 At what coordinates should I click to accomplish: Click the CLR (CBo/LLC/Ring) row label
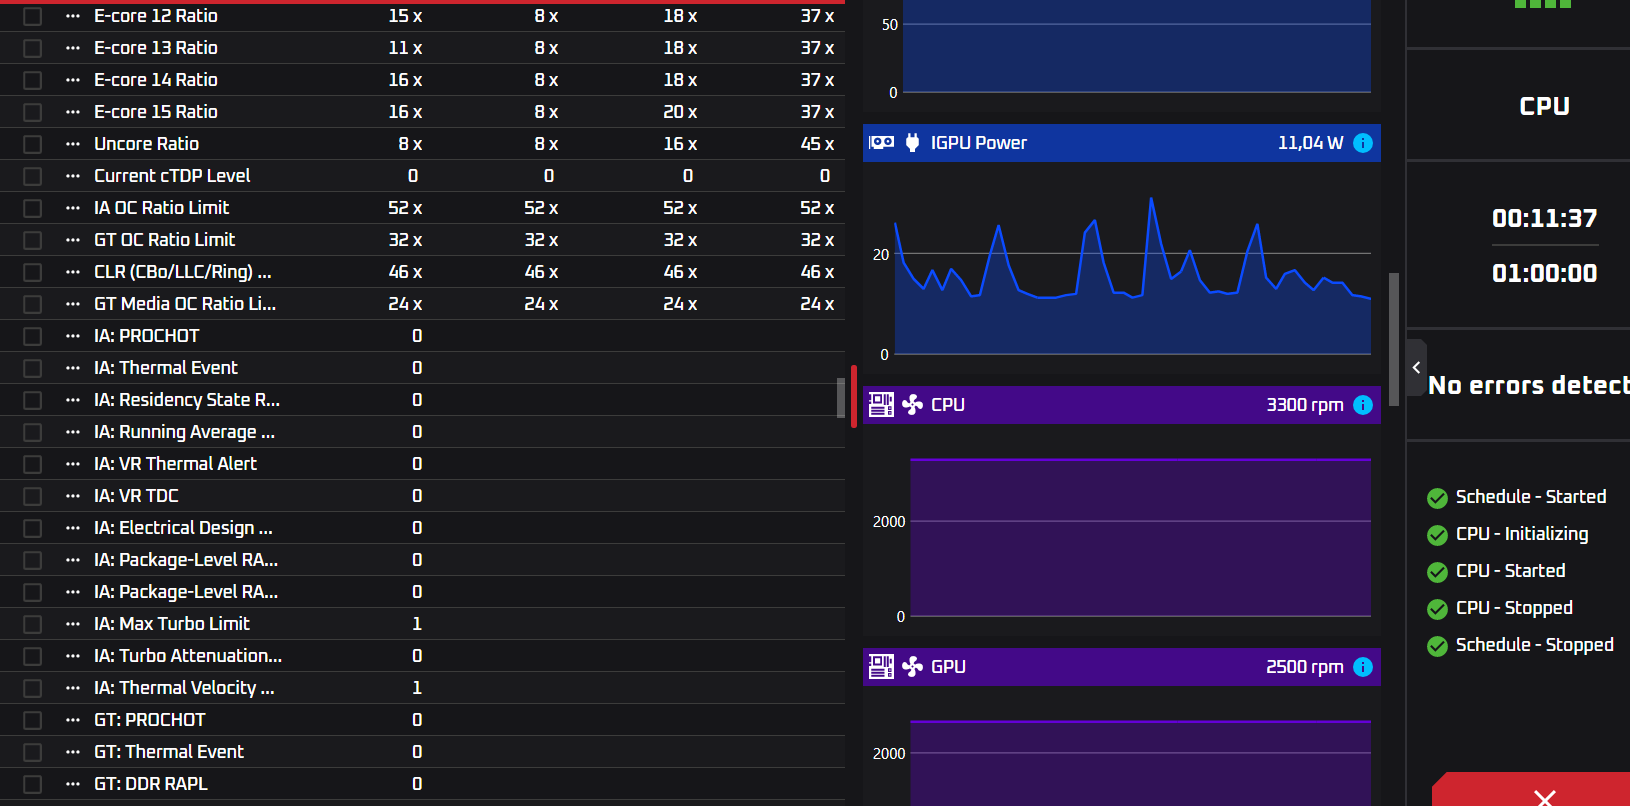tap(183, 272)
